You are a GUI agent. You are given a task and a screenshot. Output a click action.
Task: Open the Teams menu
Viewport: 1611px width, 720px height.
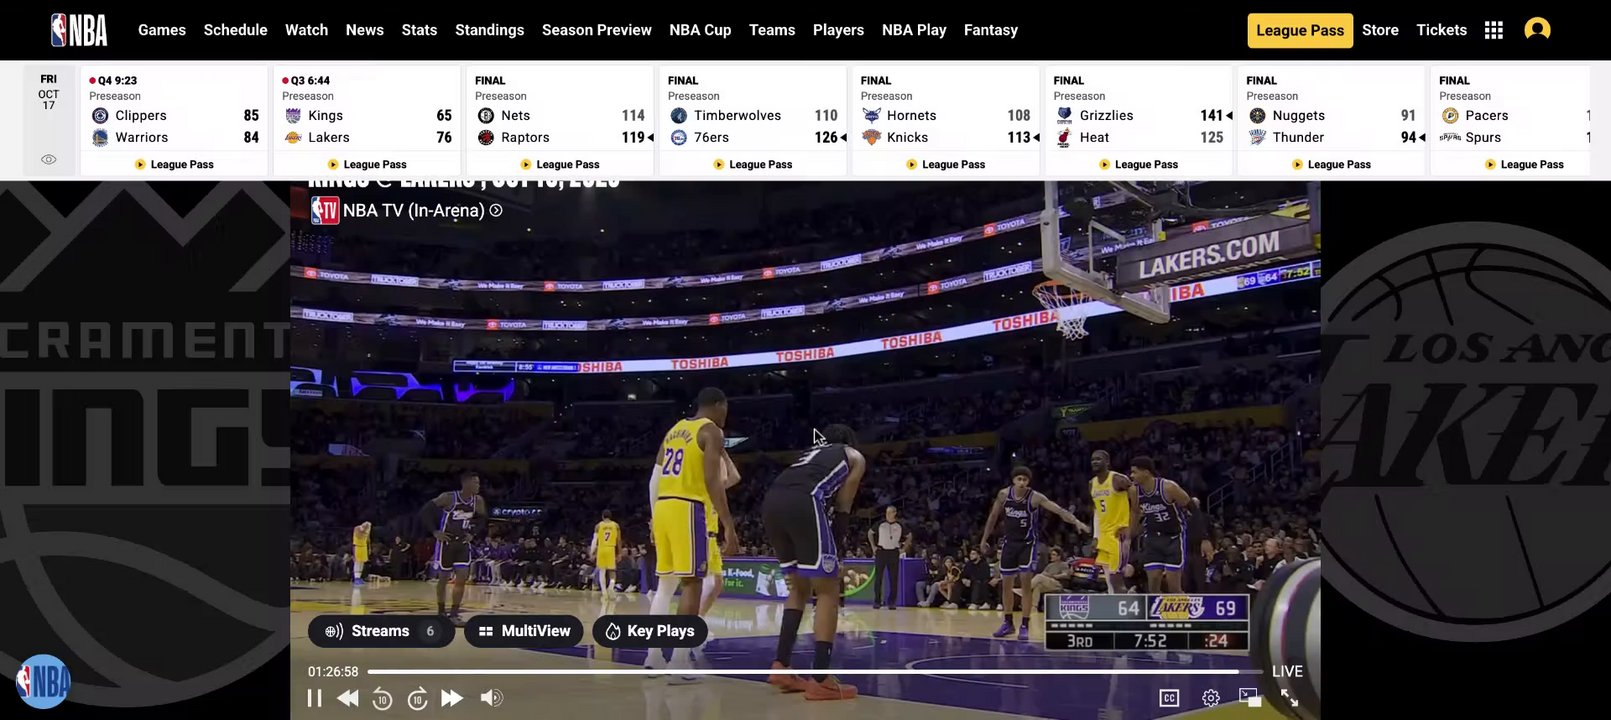coord(772,30)
